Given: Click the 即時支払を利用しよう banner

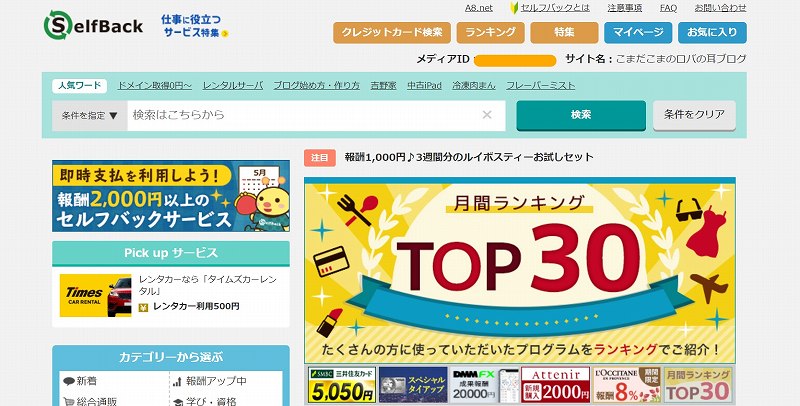Looking at the screenshot, I should click(171, 196).
